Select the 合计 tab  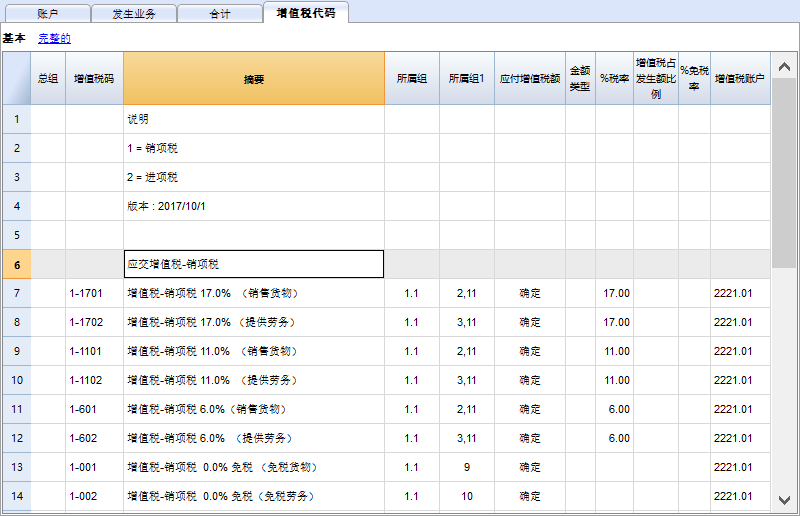pos(220,14)
